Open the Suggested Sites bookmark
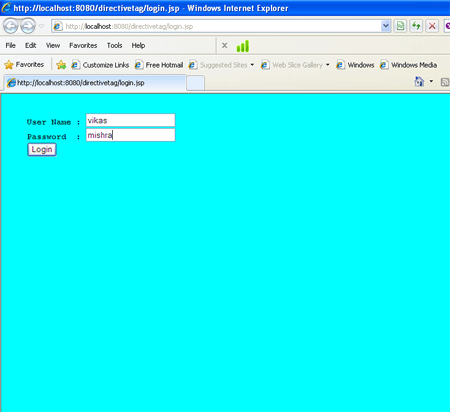The width and height of the screenshot is (450, 412). coord(218,65)
